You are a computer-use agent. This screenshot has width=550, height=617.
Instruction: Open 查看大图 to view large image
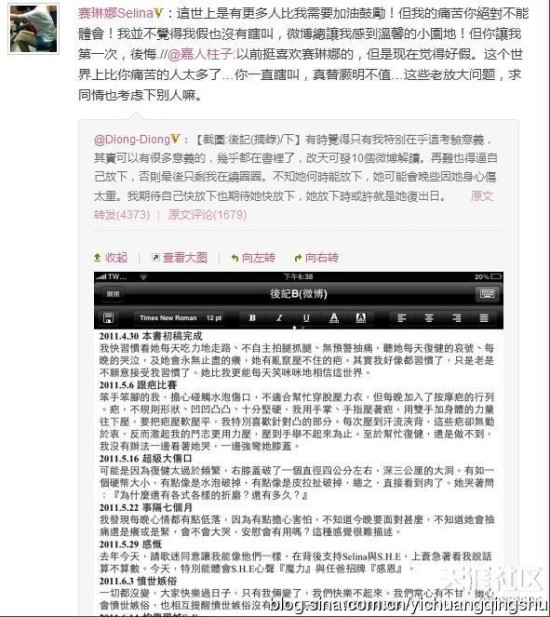[x=179, y=258]
